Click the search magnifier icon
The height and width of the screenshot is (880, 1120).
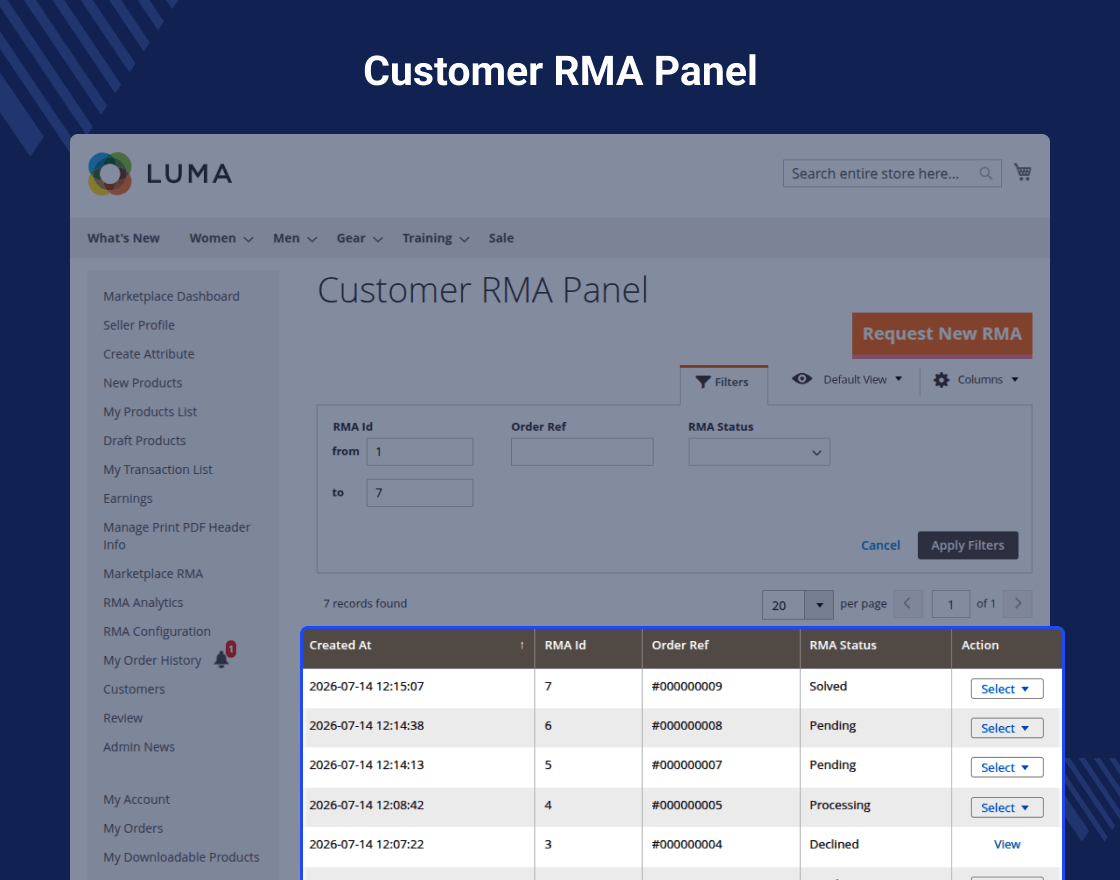(x=986, y=173)
